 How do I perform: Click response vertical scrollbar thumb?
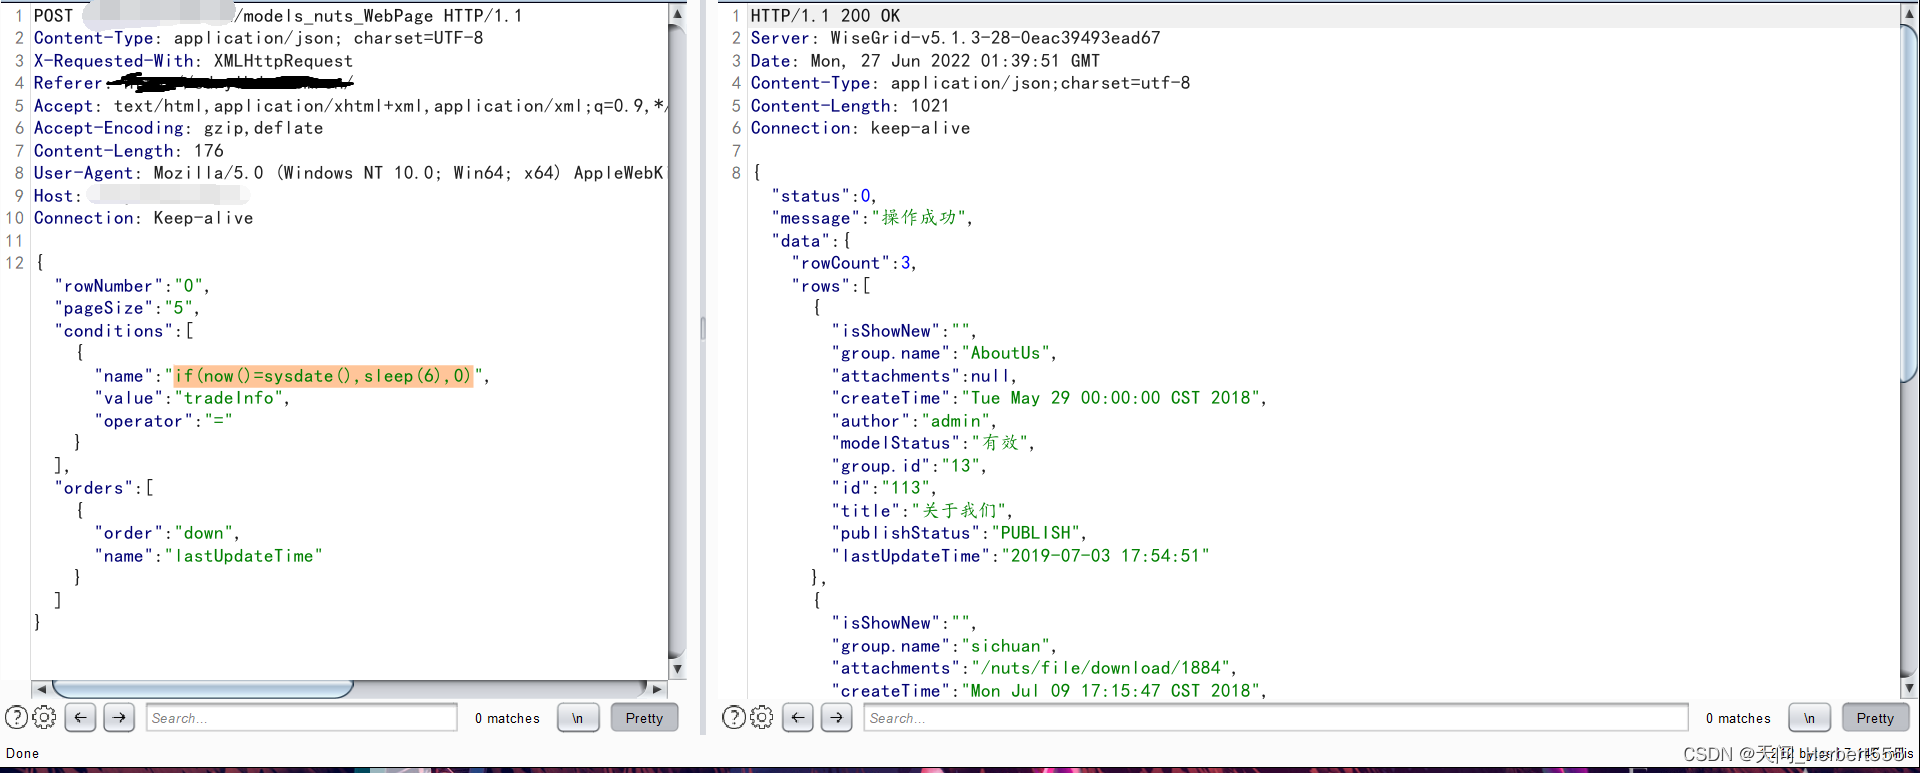(1909, 203)
